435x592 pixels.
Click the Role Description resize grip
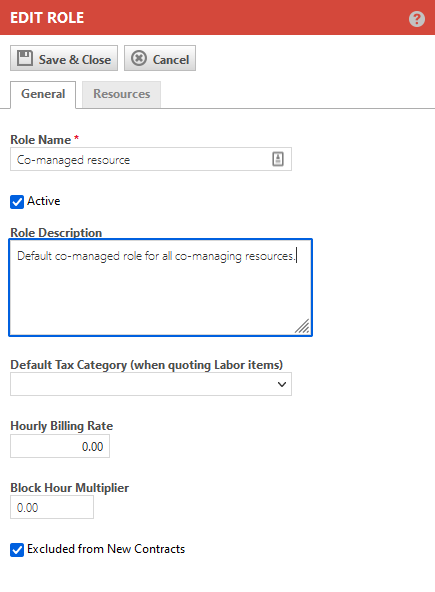[x=302, y=326]
